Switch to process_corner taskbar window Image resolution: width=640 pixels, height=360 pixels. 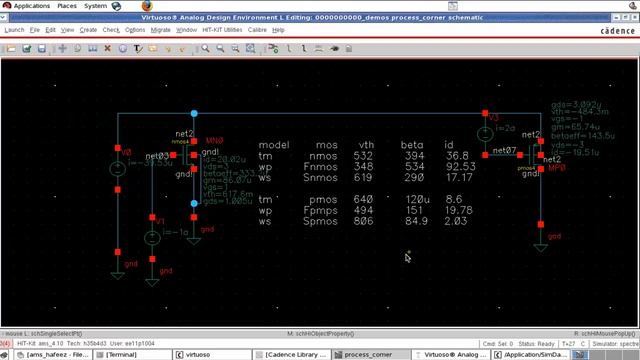pos(371,354)
